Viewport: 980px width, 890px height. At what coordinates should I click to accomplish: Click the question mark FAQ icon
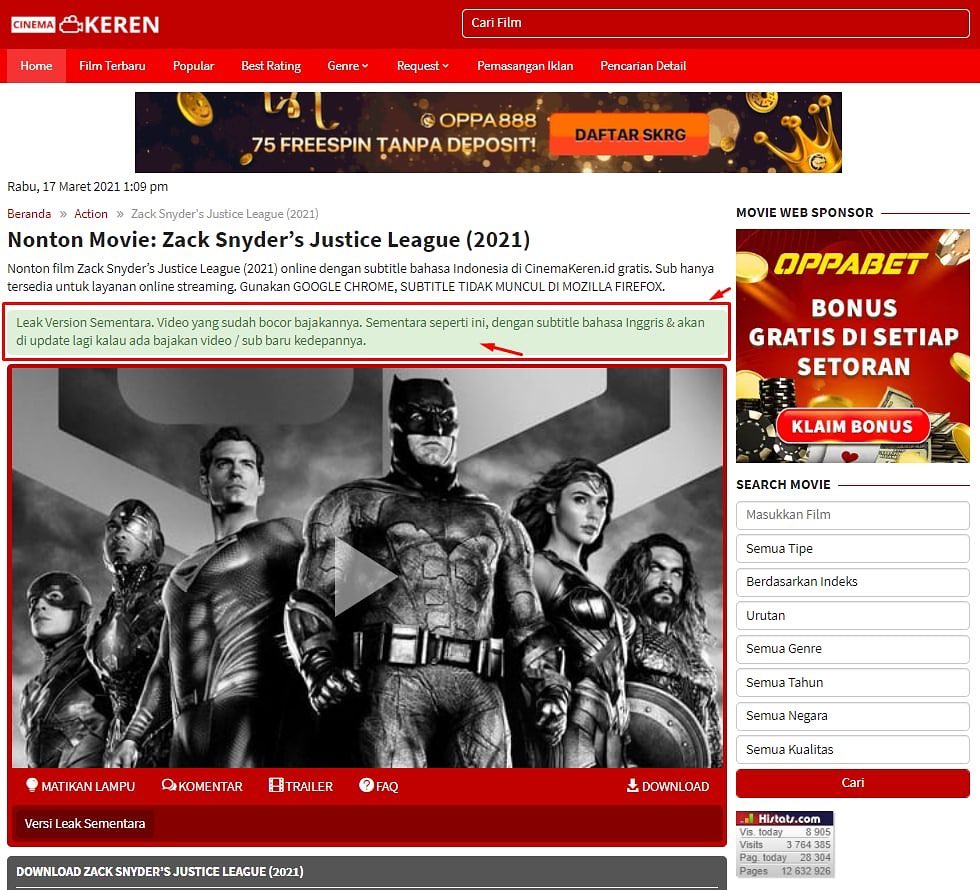pyautogui.click(x=366, y=785)
